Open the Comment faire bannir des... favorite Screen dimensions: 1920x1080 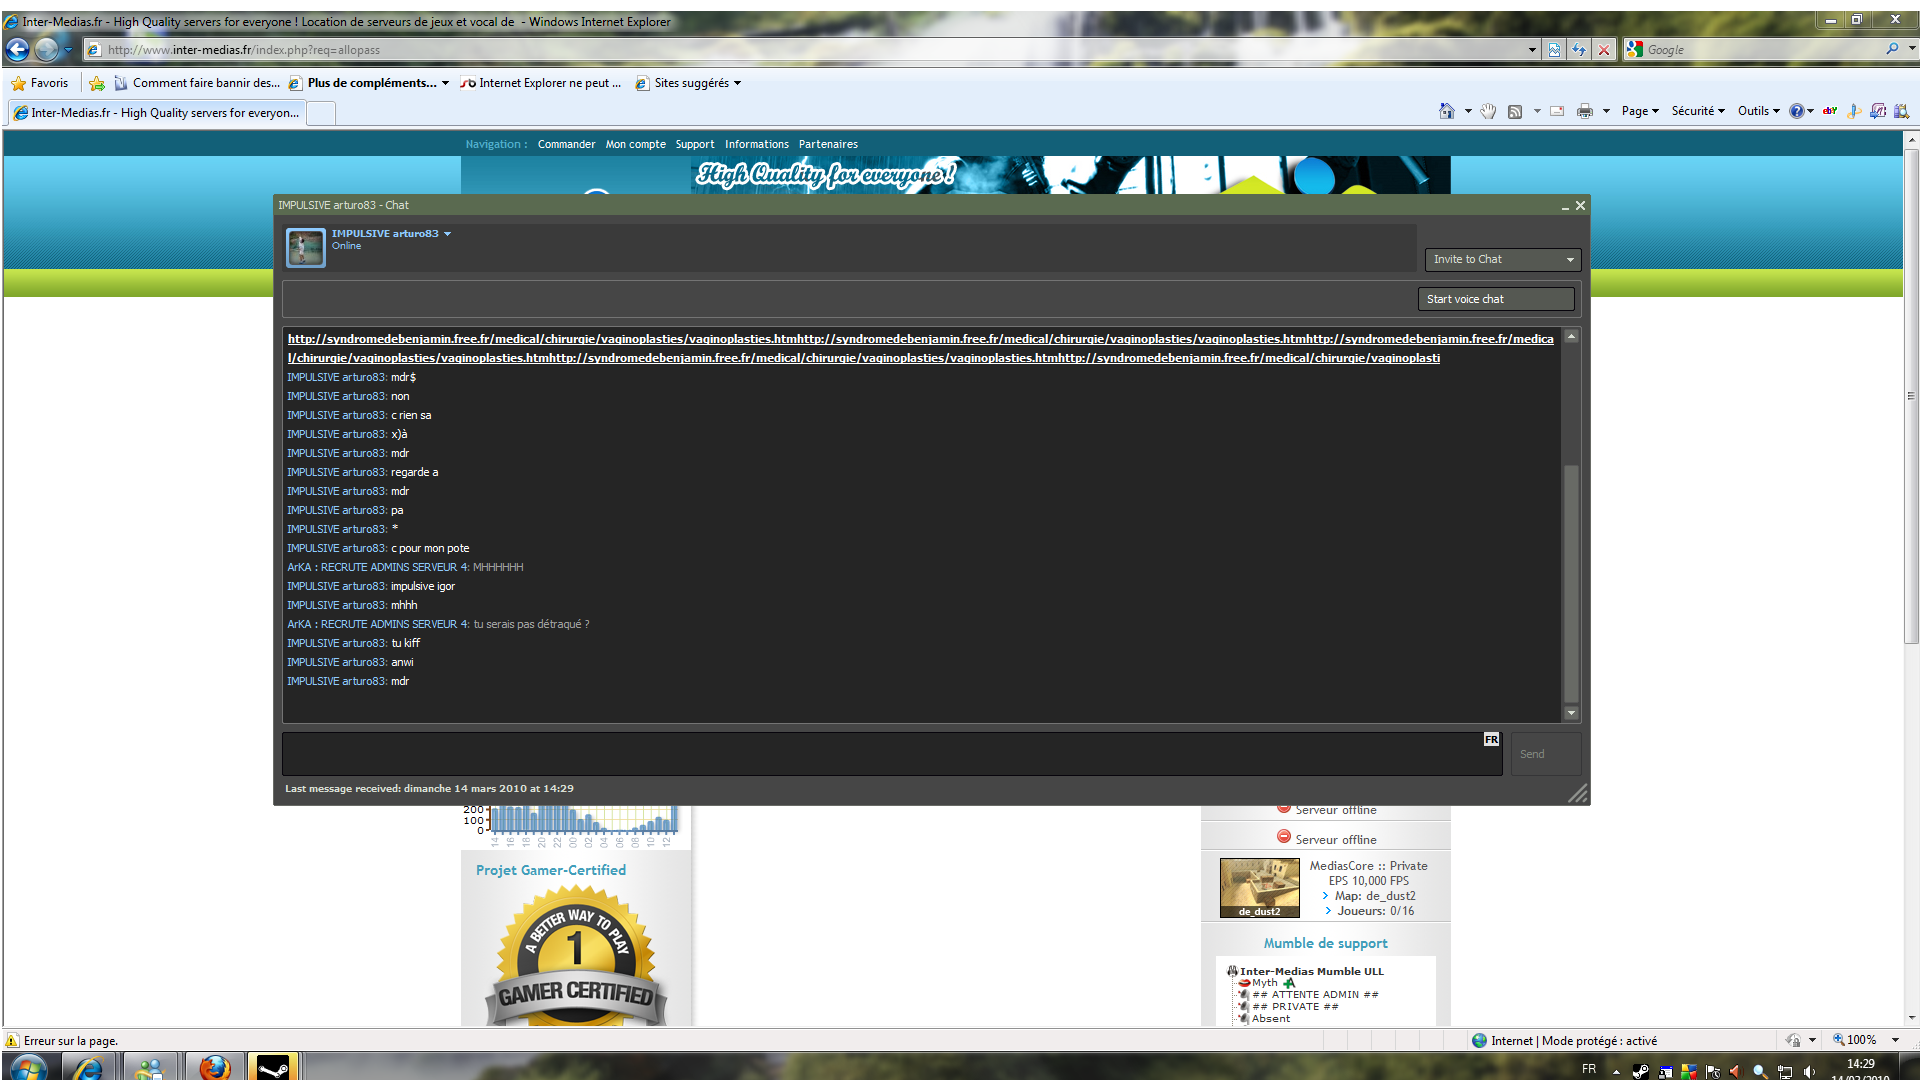[197, 83]
